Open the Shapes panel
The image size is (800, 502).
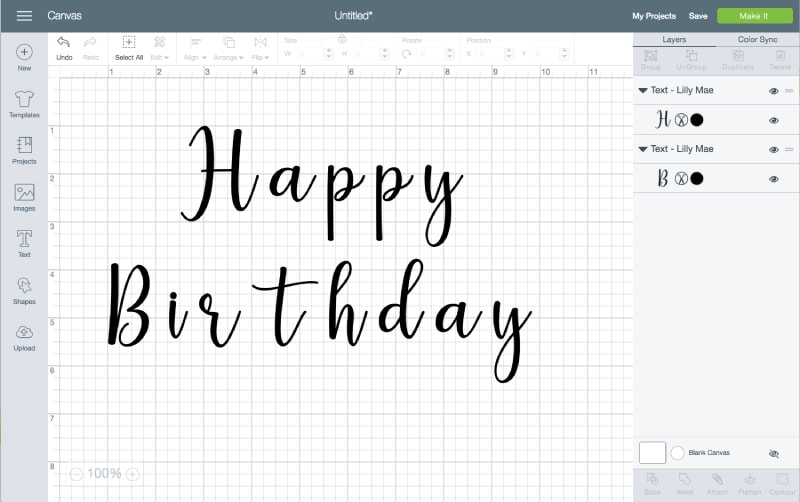pos(24,286)
